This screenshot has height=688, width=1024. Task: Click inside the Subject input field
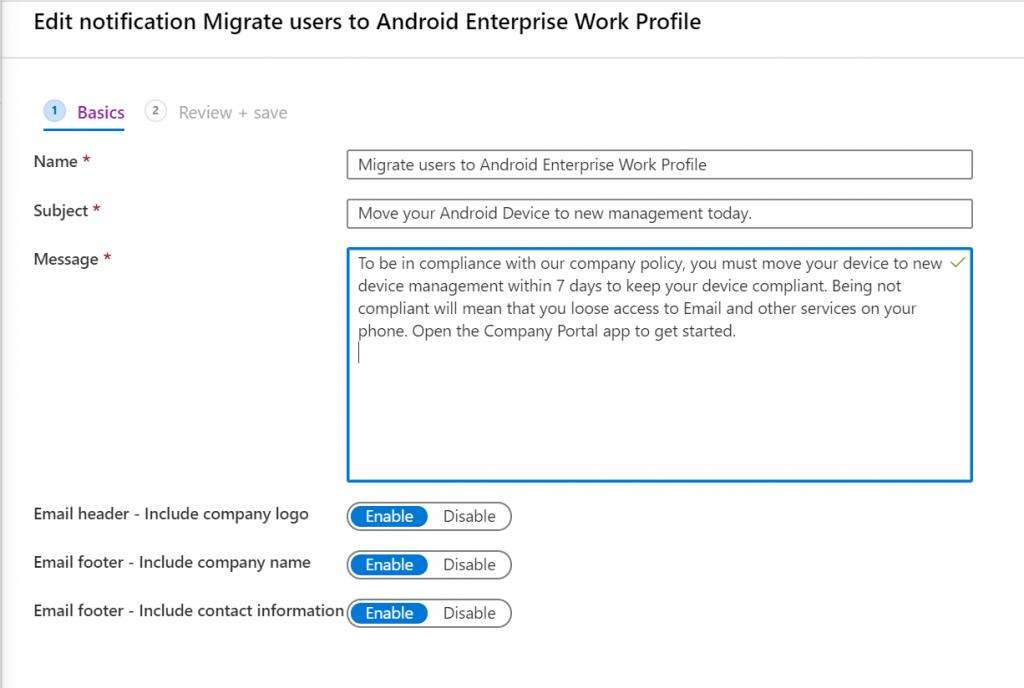tap(658, 213)
